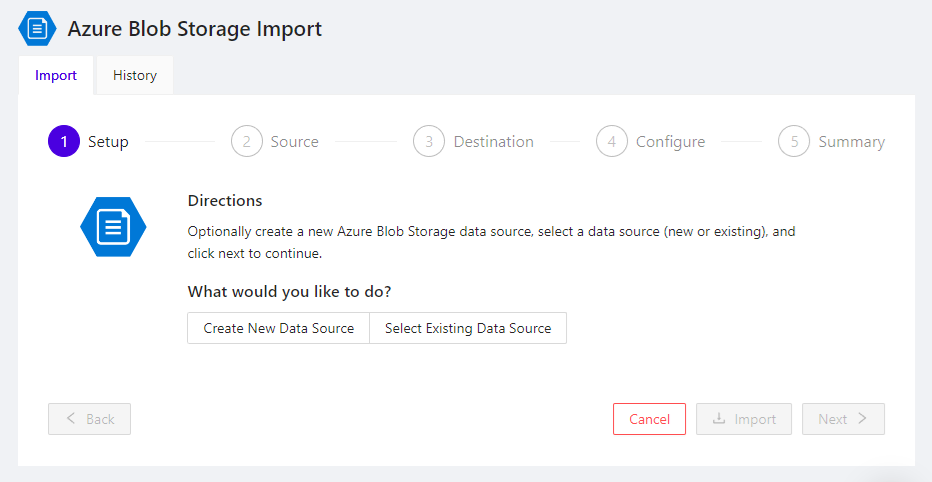Screen dimensions: 932x482
Task: Go to step 5 Summary
Action: click(x=832, y=141)
